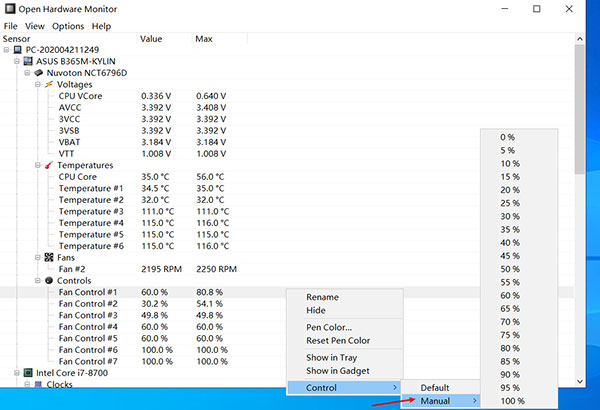The image size is (600, 410).
Task: Click the Open Hardware Monitor title bar icon
Action: 10,8
